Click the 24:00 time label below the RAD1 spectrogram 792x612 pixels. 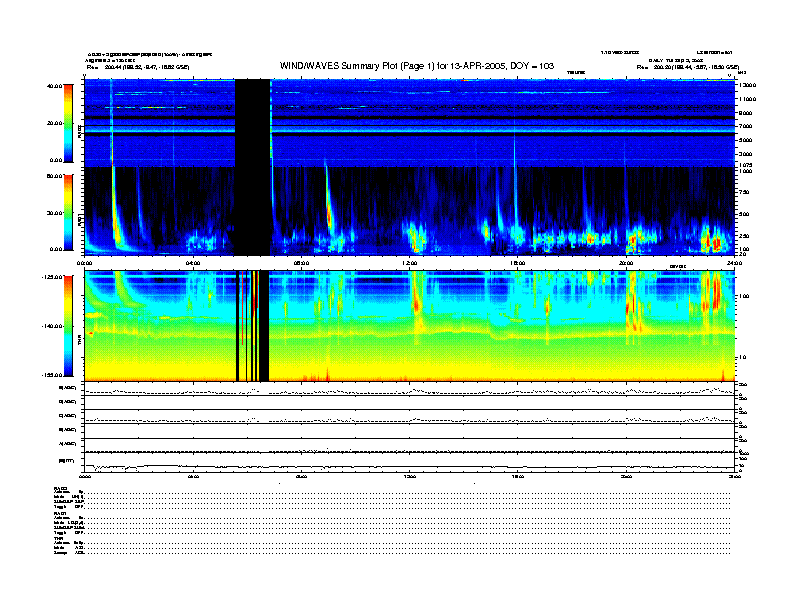[x=734, y=263]
